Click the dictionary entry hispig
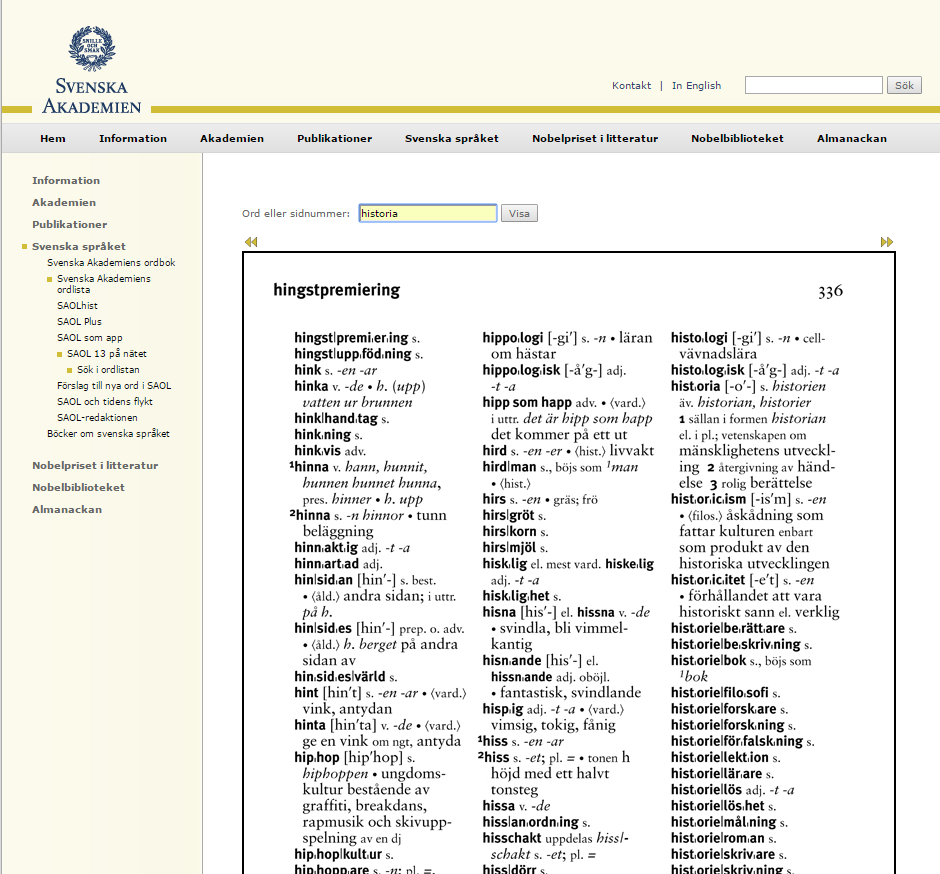Image resolution: width=940 pixels, height=874 pixels. pyautogui.click(x=503, y=709)
